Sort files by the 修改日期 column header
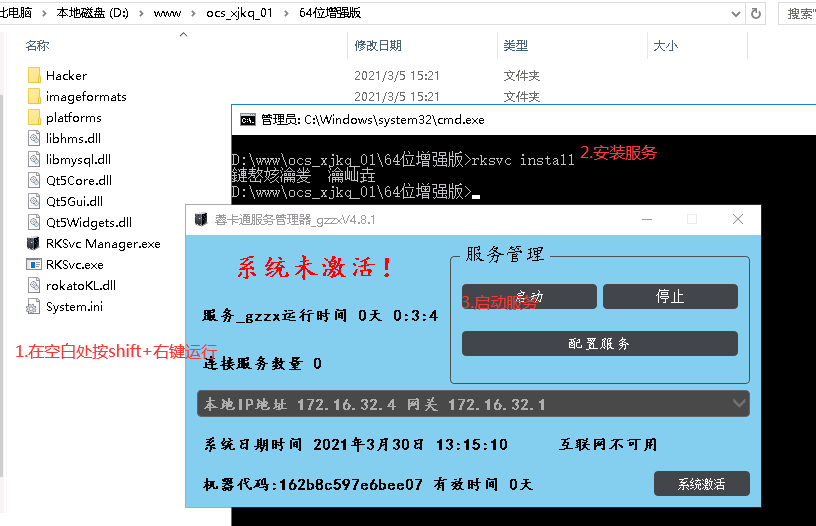The width and height of the screenshot is (816, 526). pos(378,46)
